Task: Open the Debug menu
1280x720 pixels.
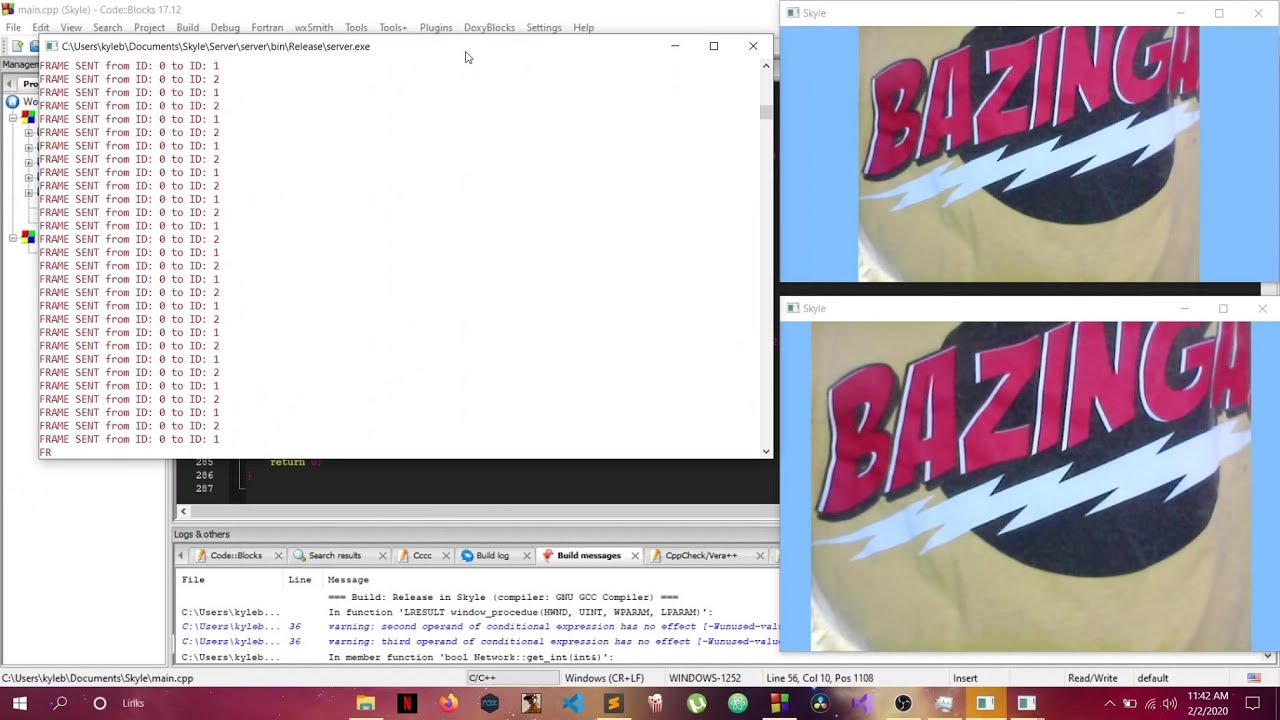Action: pos(225,28)
